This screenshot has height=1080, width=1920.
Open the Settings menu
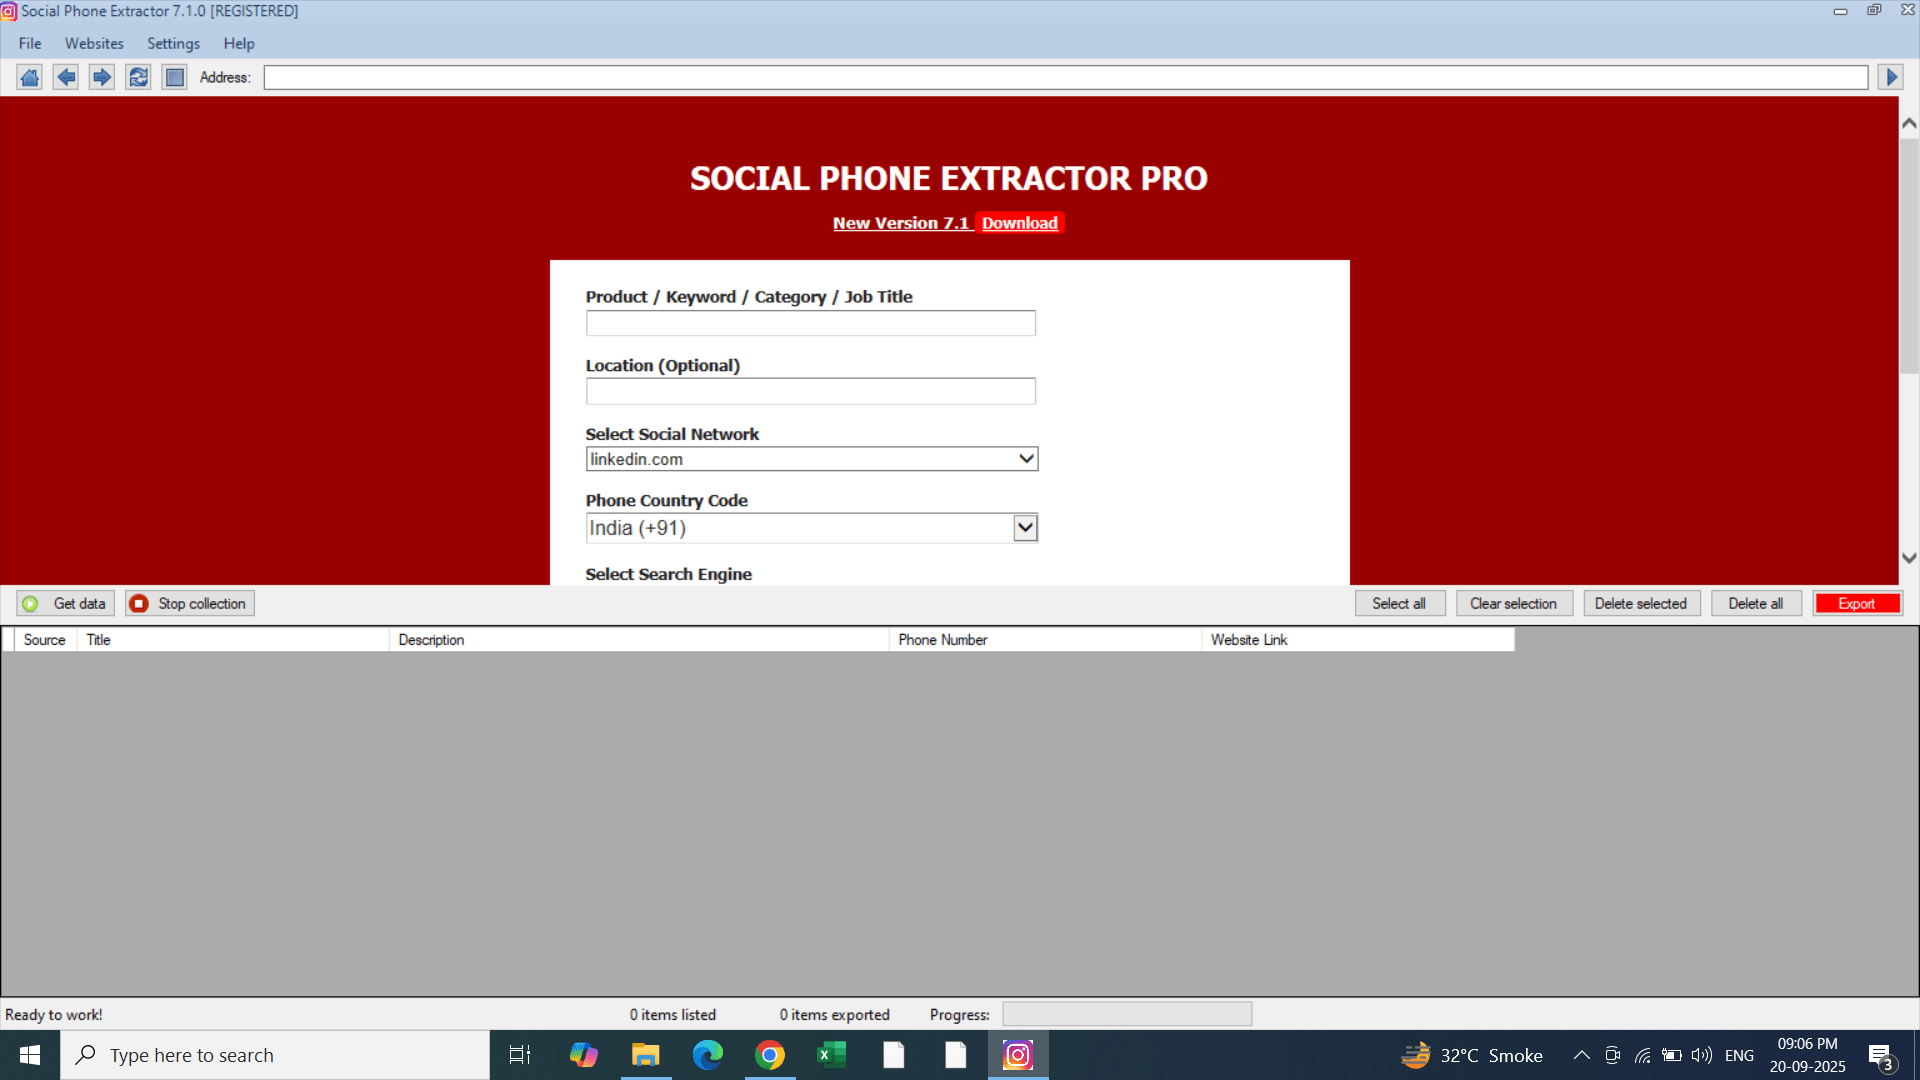pos(173,43)
